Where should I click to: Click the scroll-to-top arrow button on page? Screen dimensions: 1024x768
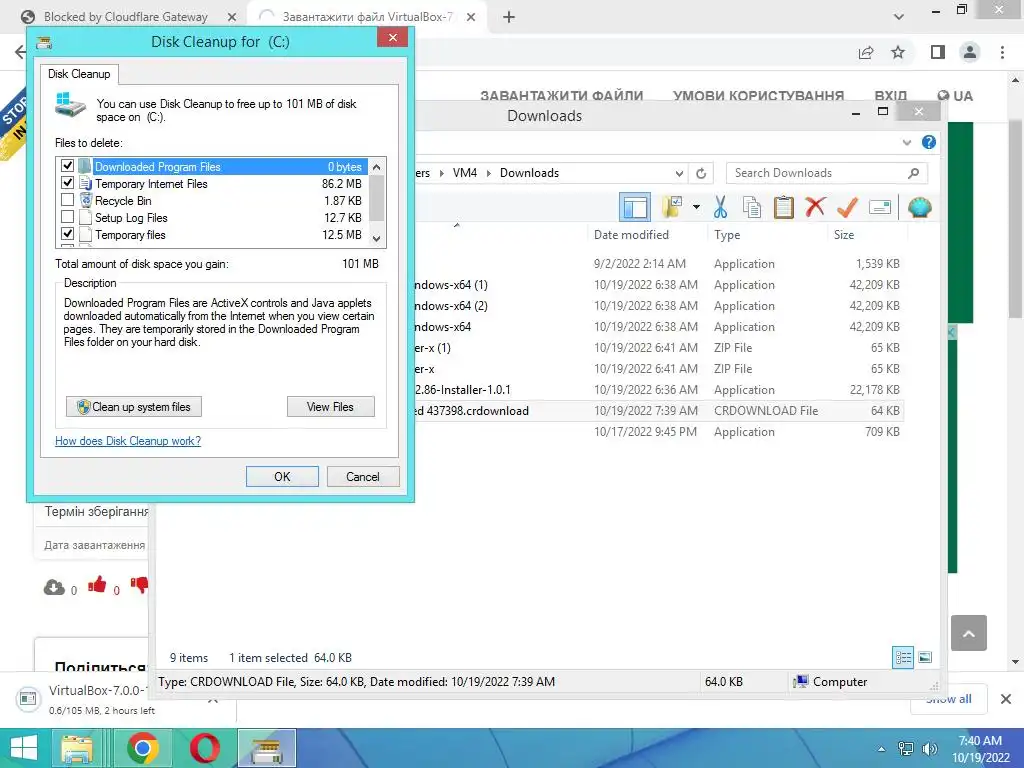[x=968, y=633]
